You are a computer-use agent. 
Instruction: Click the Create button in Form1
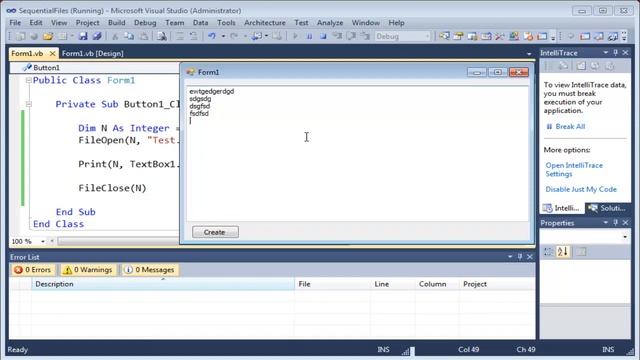215,232
